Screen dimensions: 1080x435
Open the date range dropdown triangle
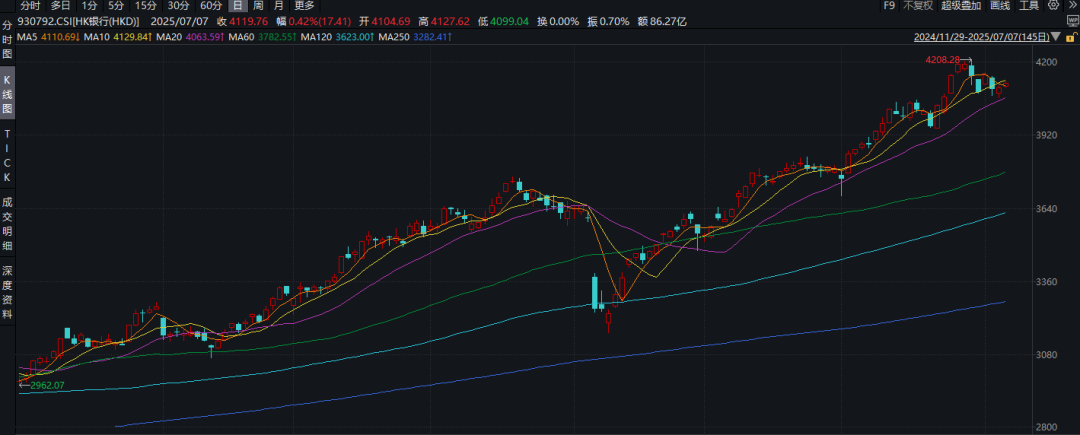[x=1056, y=36]
